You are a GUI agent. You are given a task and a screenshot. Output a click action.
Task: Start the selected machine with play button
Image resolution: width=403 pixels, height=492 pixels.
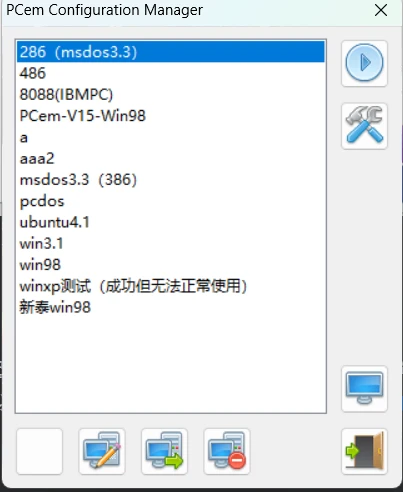(364, 63)
